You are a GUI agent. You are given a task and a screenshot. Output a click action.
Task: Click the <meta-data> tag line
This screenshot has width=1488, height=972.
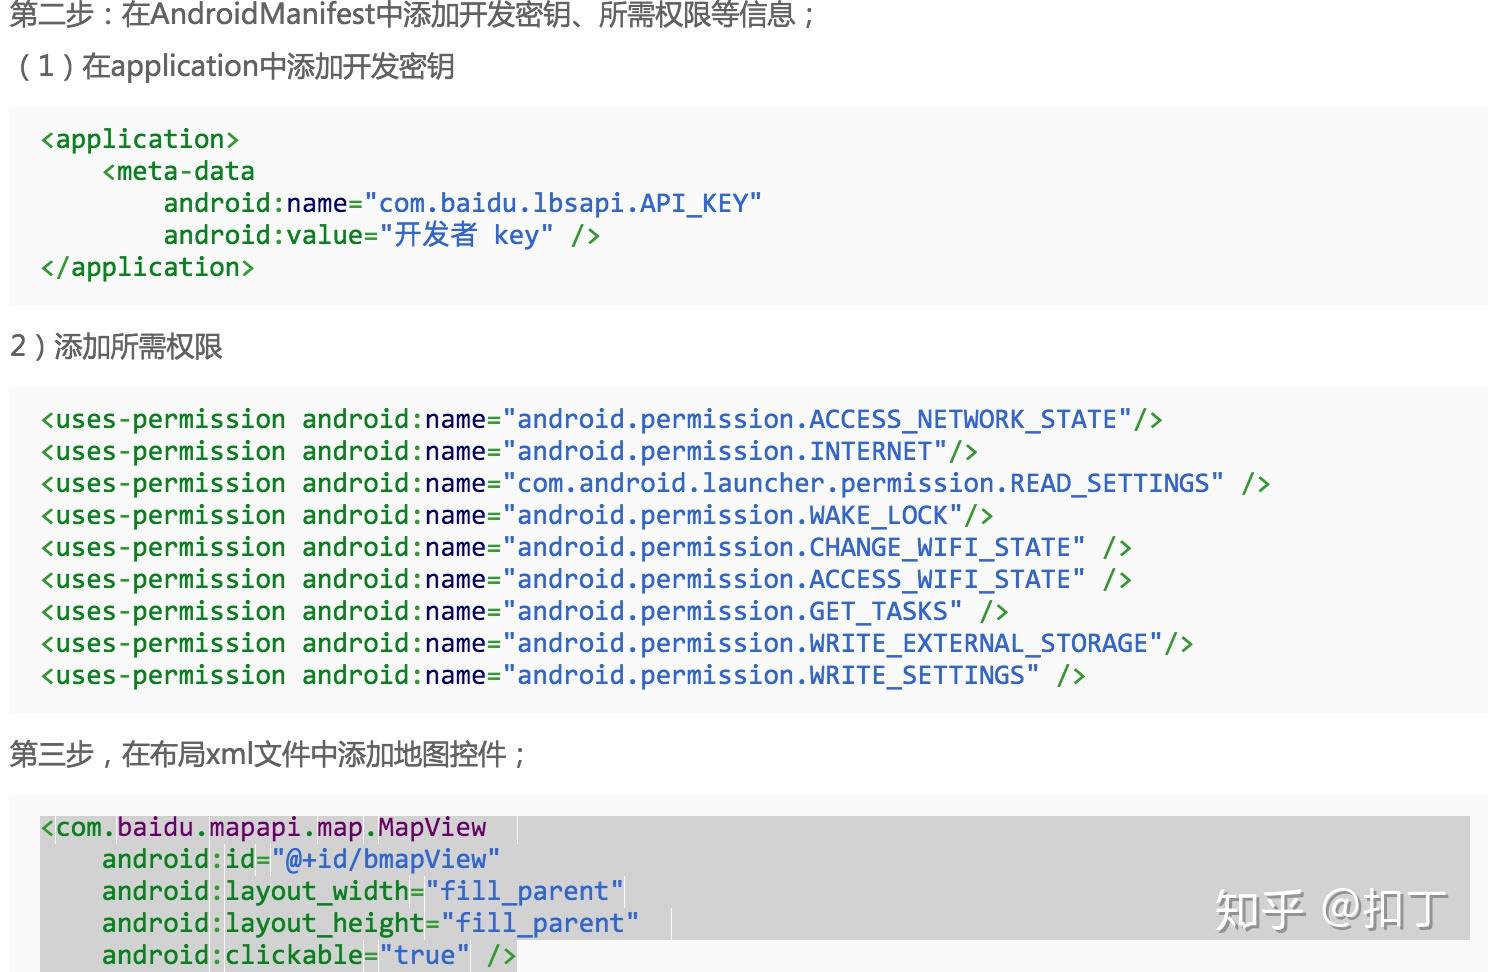(178, 171)
